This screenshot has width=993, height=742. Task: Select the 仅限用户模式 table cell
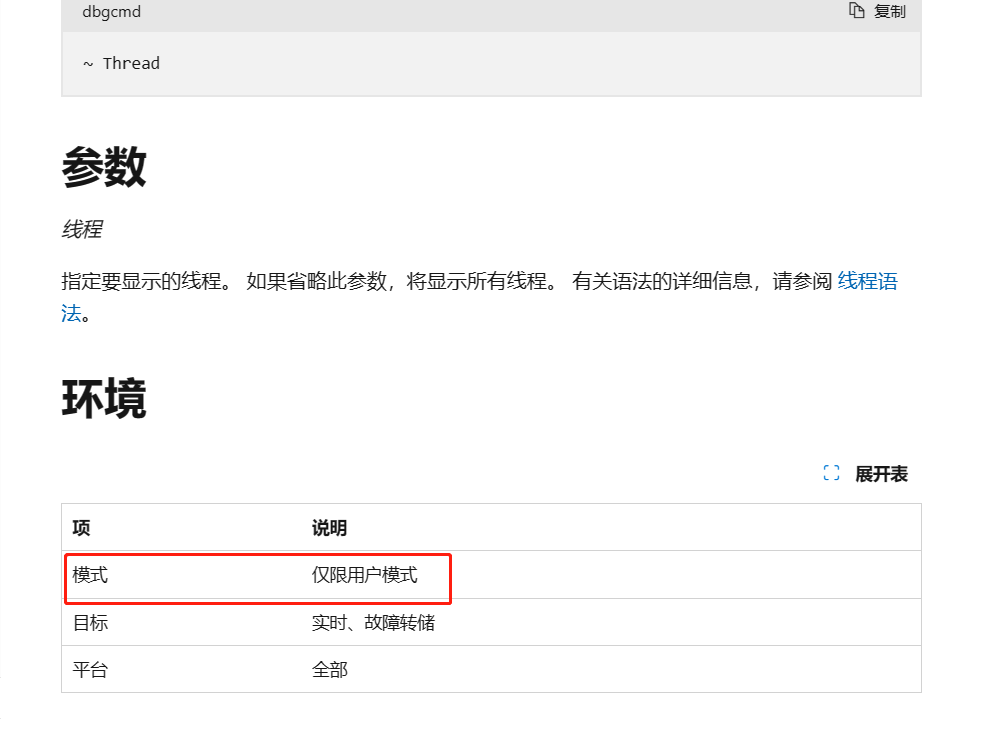(x=364, y=575)
